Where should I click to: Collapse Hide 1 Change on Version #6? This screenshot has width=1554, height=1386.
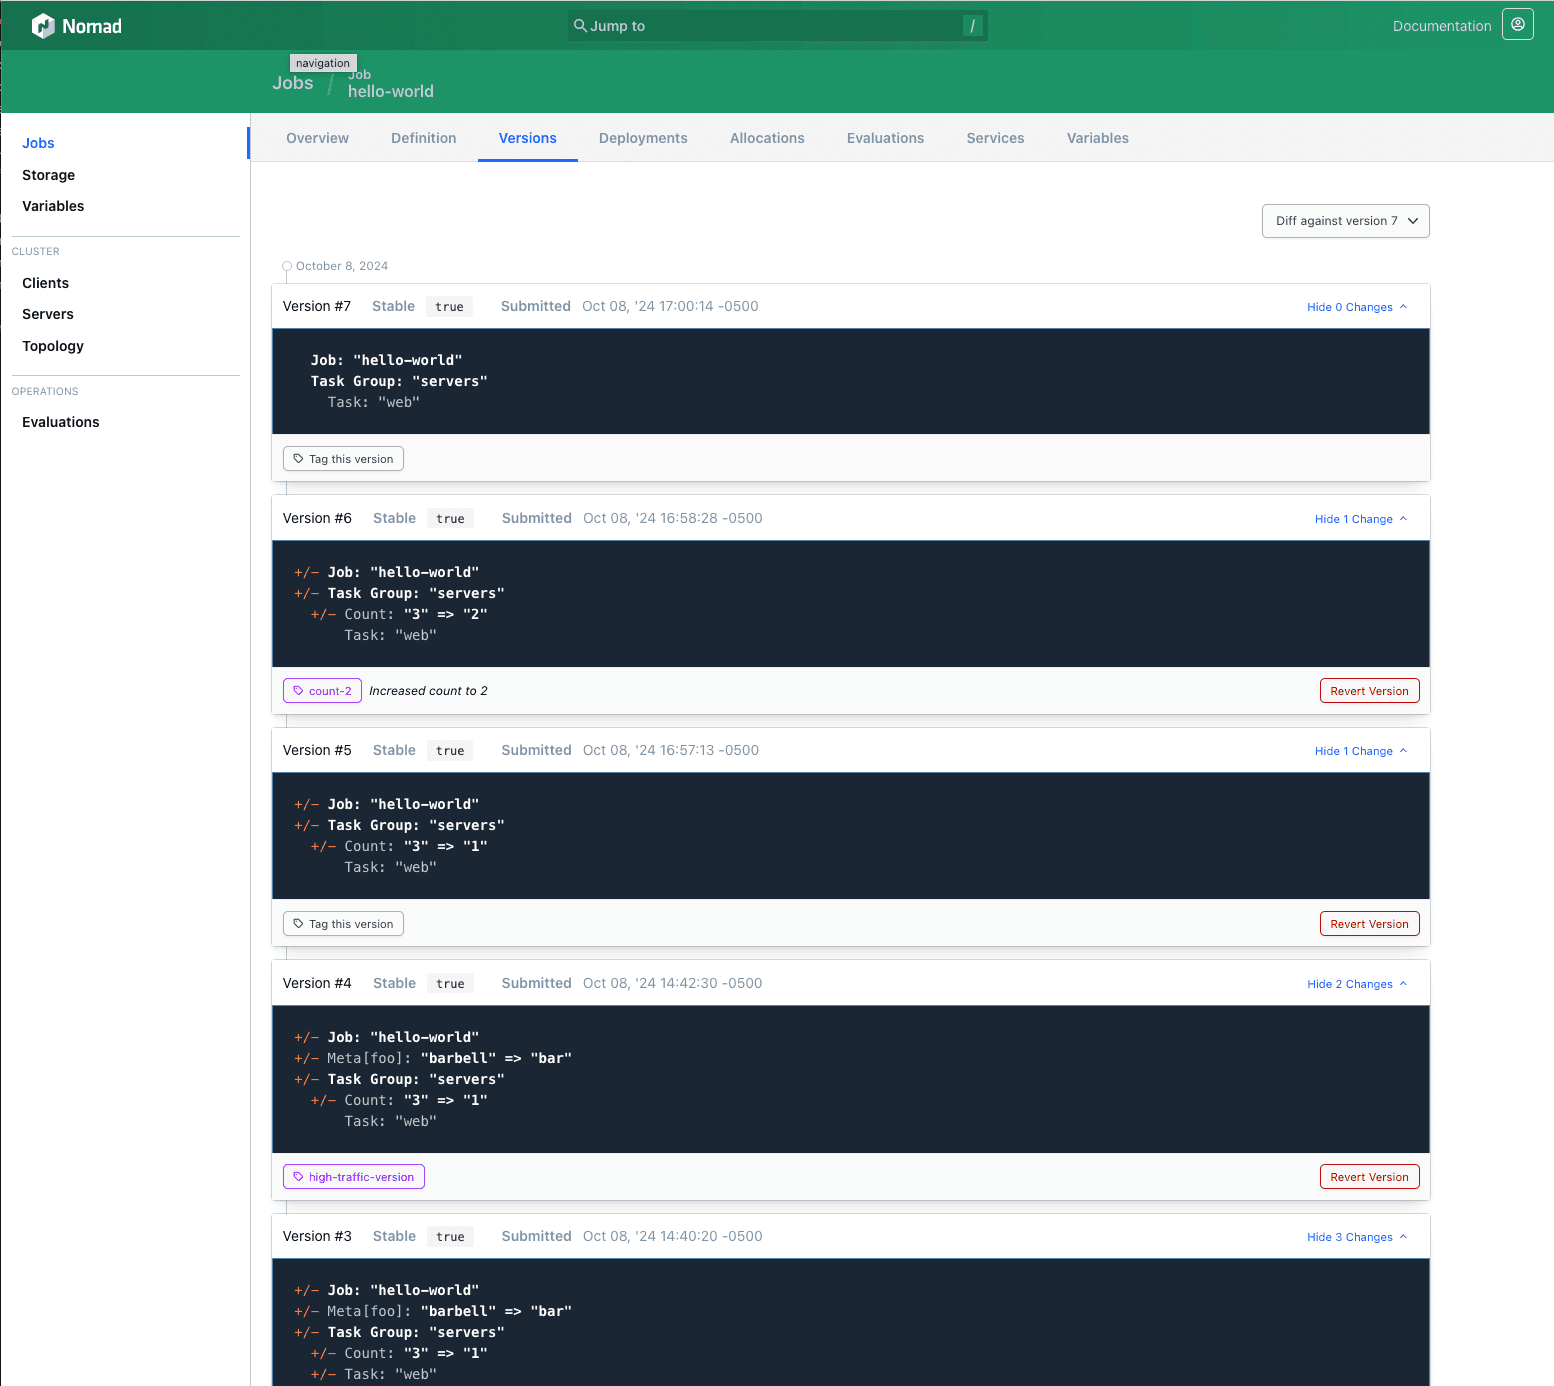tap(1361, 519)
